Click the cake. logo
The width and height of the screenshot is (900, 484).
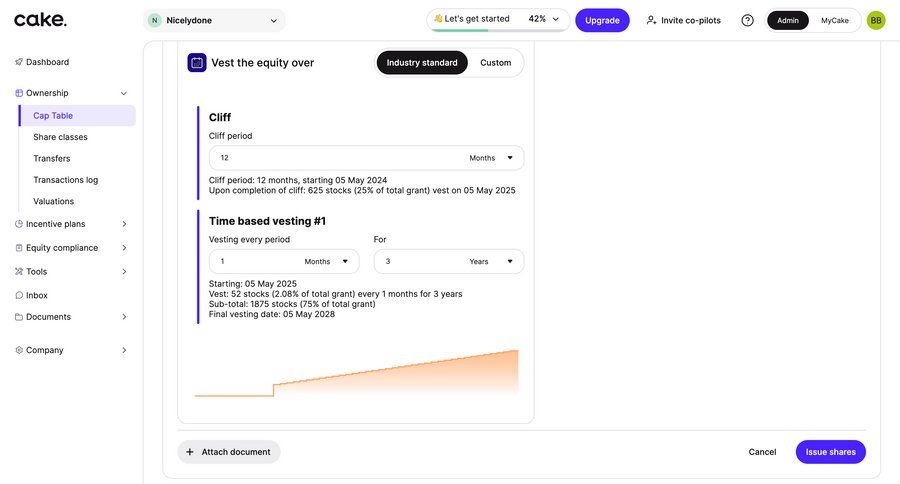pos(41,19)
